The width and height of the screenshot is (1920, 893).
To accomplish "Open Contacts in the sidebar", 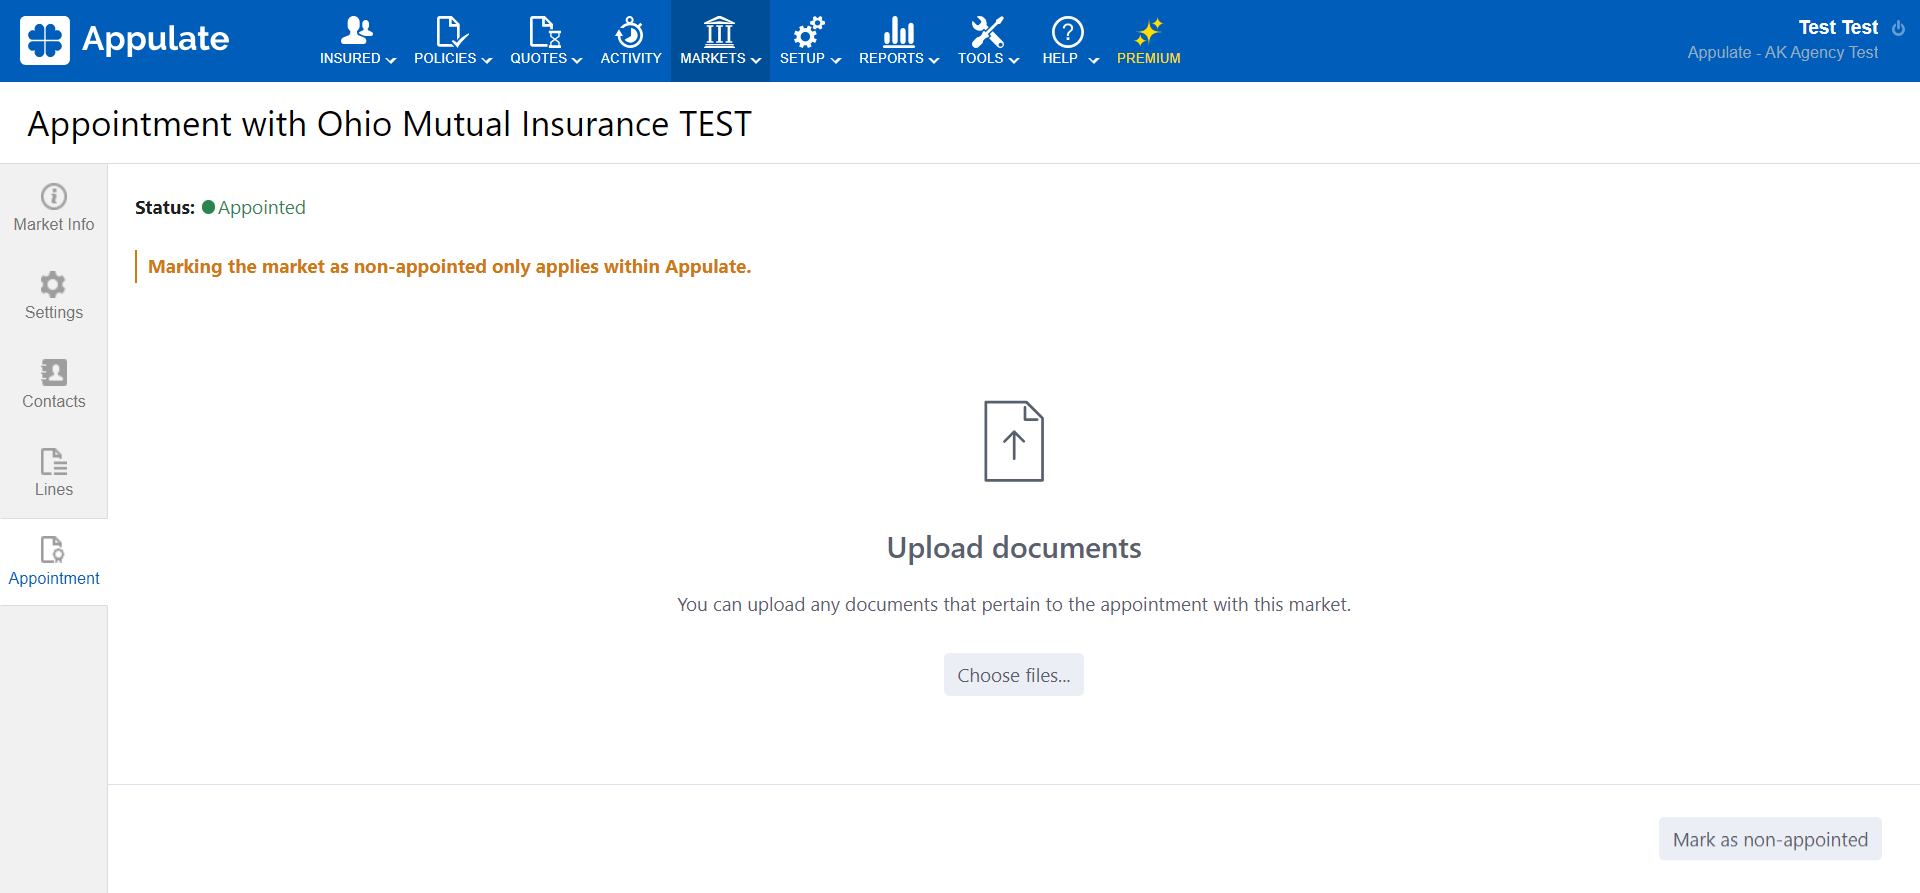I will click(54, 384).
